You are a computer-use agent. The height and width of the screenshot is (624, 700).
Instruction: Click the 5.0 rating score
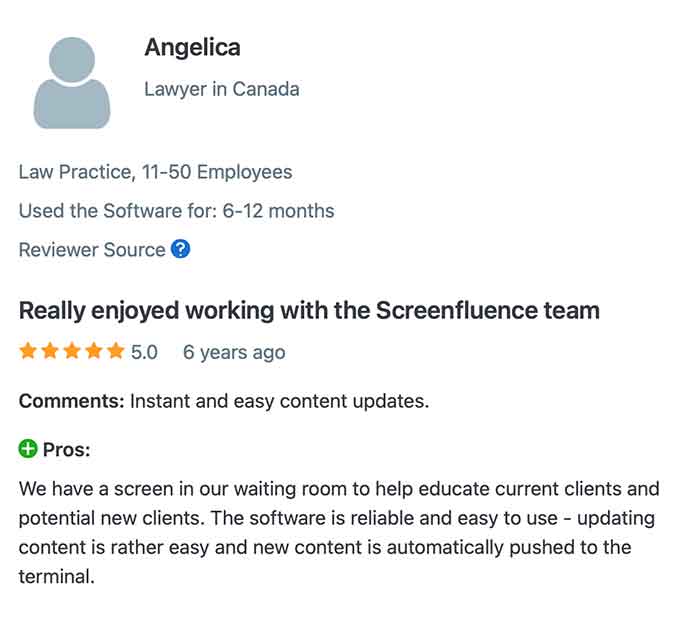[144, 352]
